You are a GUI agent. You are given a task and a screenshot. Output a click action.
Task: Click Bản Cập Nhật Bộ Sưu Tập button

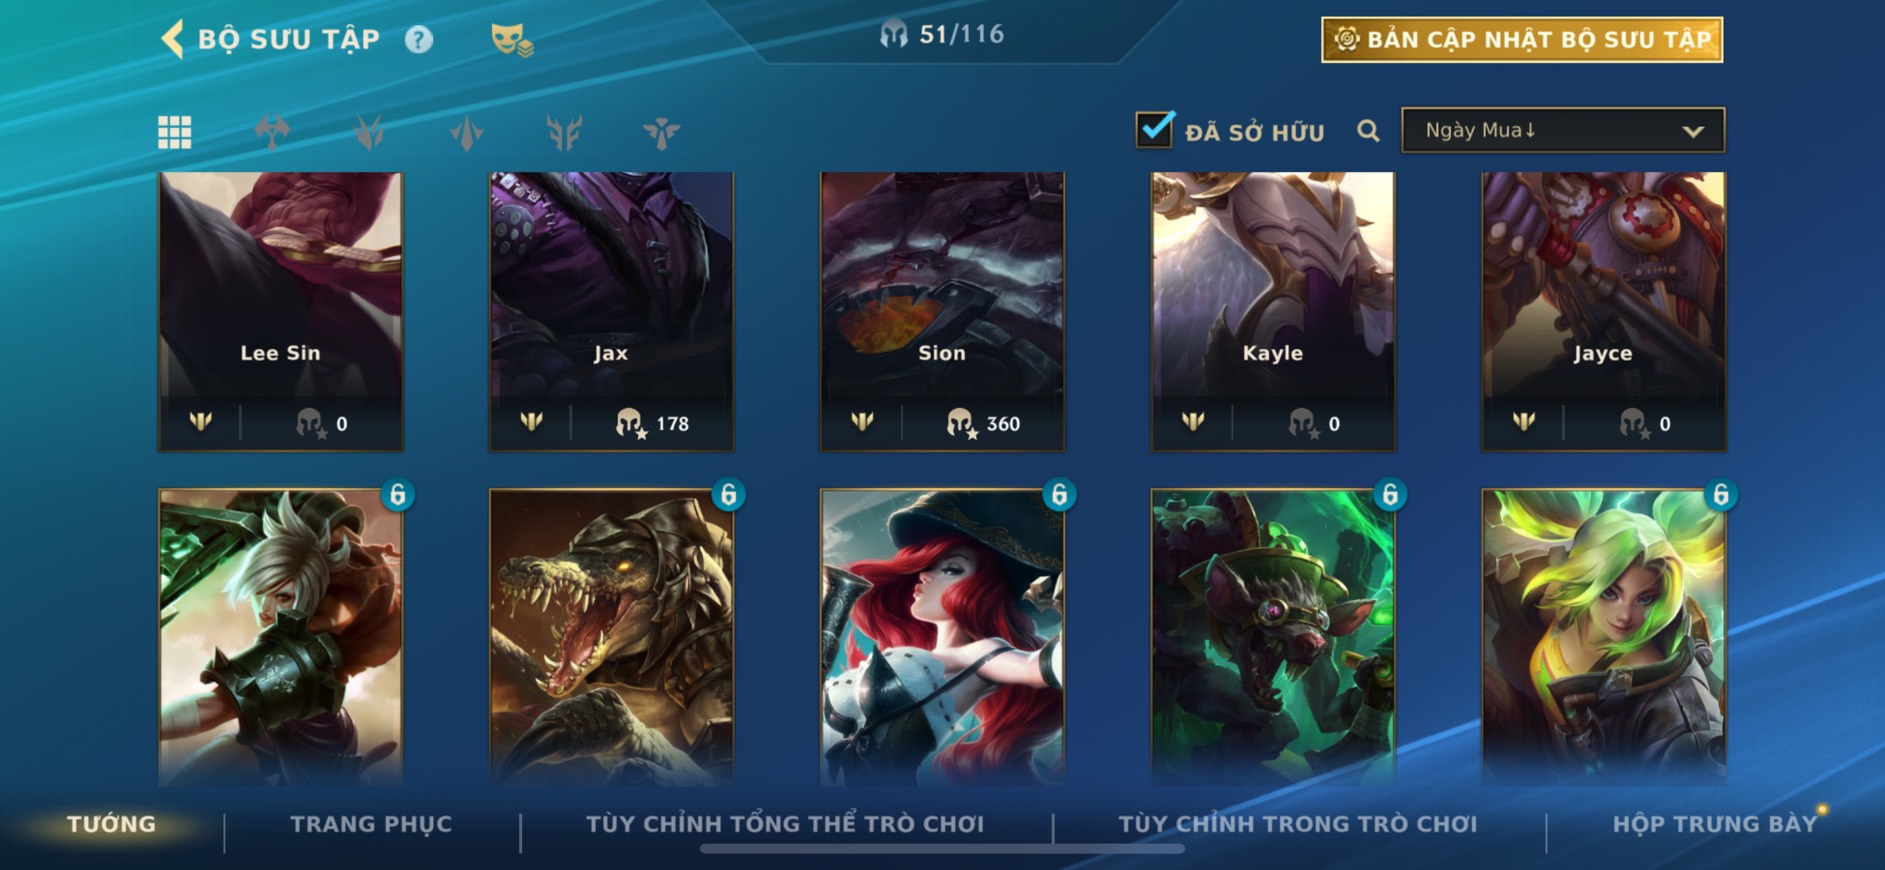coord(1522,40)
